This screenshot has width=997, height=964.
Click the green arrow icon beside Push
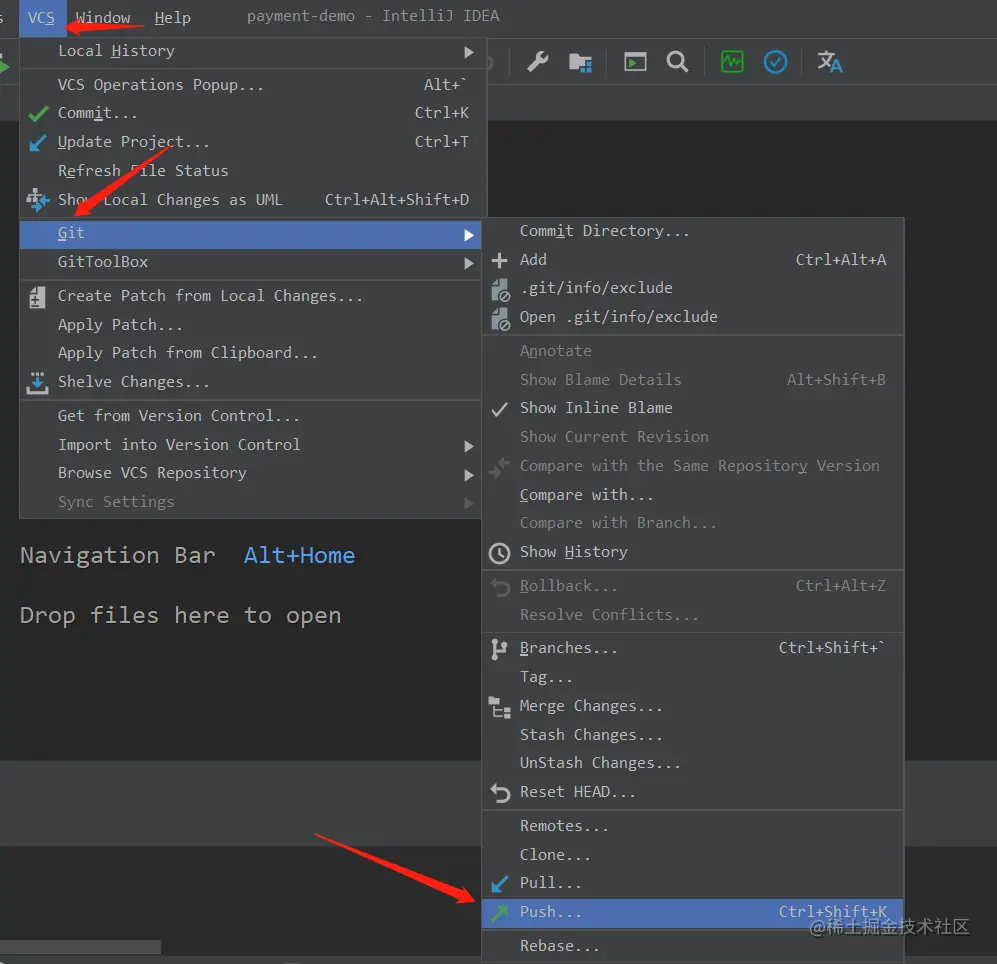[500, 912]
